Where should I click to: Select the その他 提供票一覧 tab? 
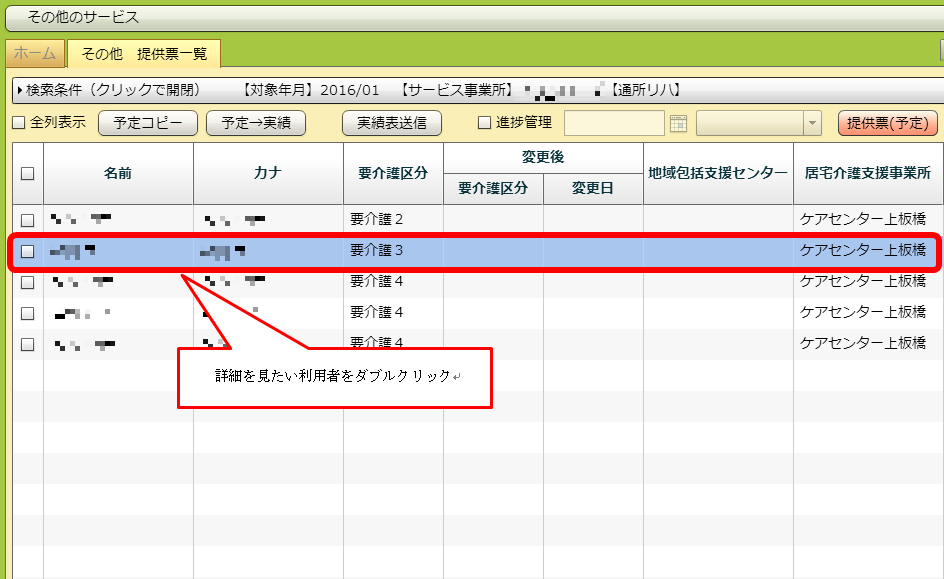[x=144, y=54]
